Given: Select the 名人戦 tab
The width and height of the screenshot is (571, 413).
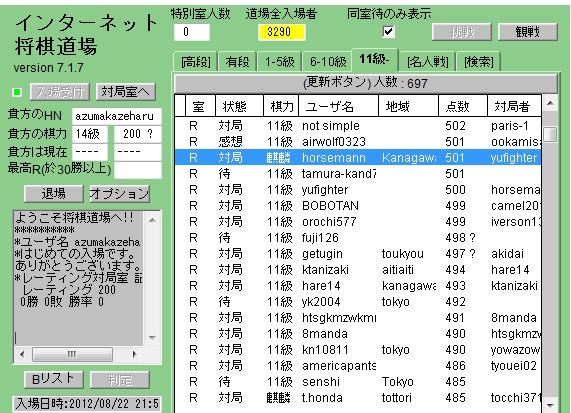Looking at the screenshot, I should tap(427, 62).
